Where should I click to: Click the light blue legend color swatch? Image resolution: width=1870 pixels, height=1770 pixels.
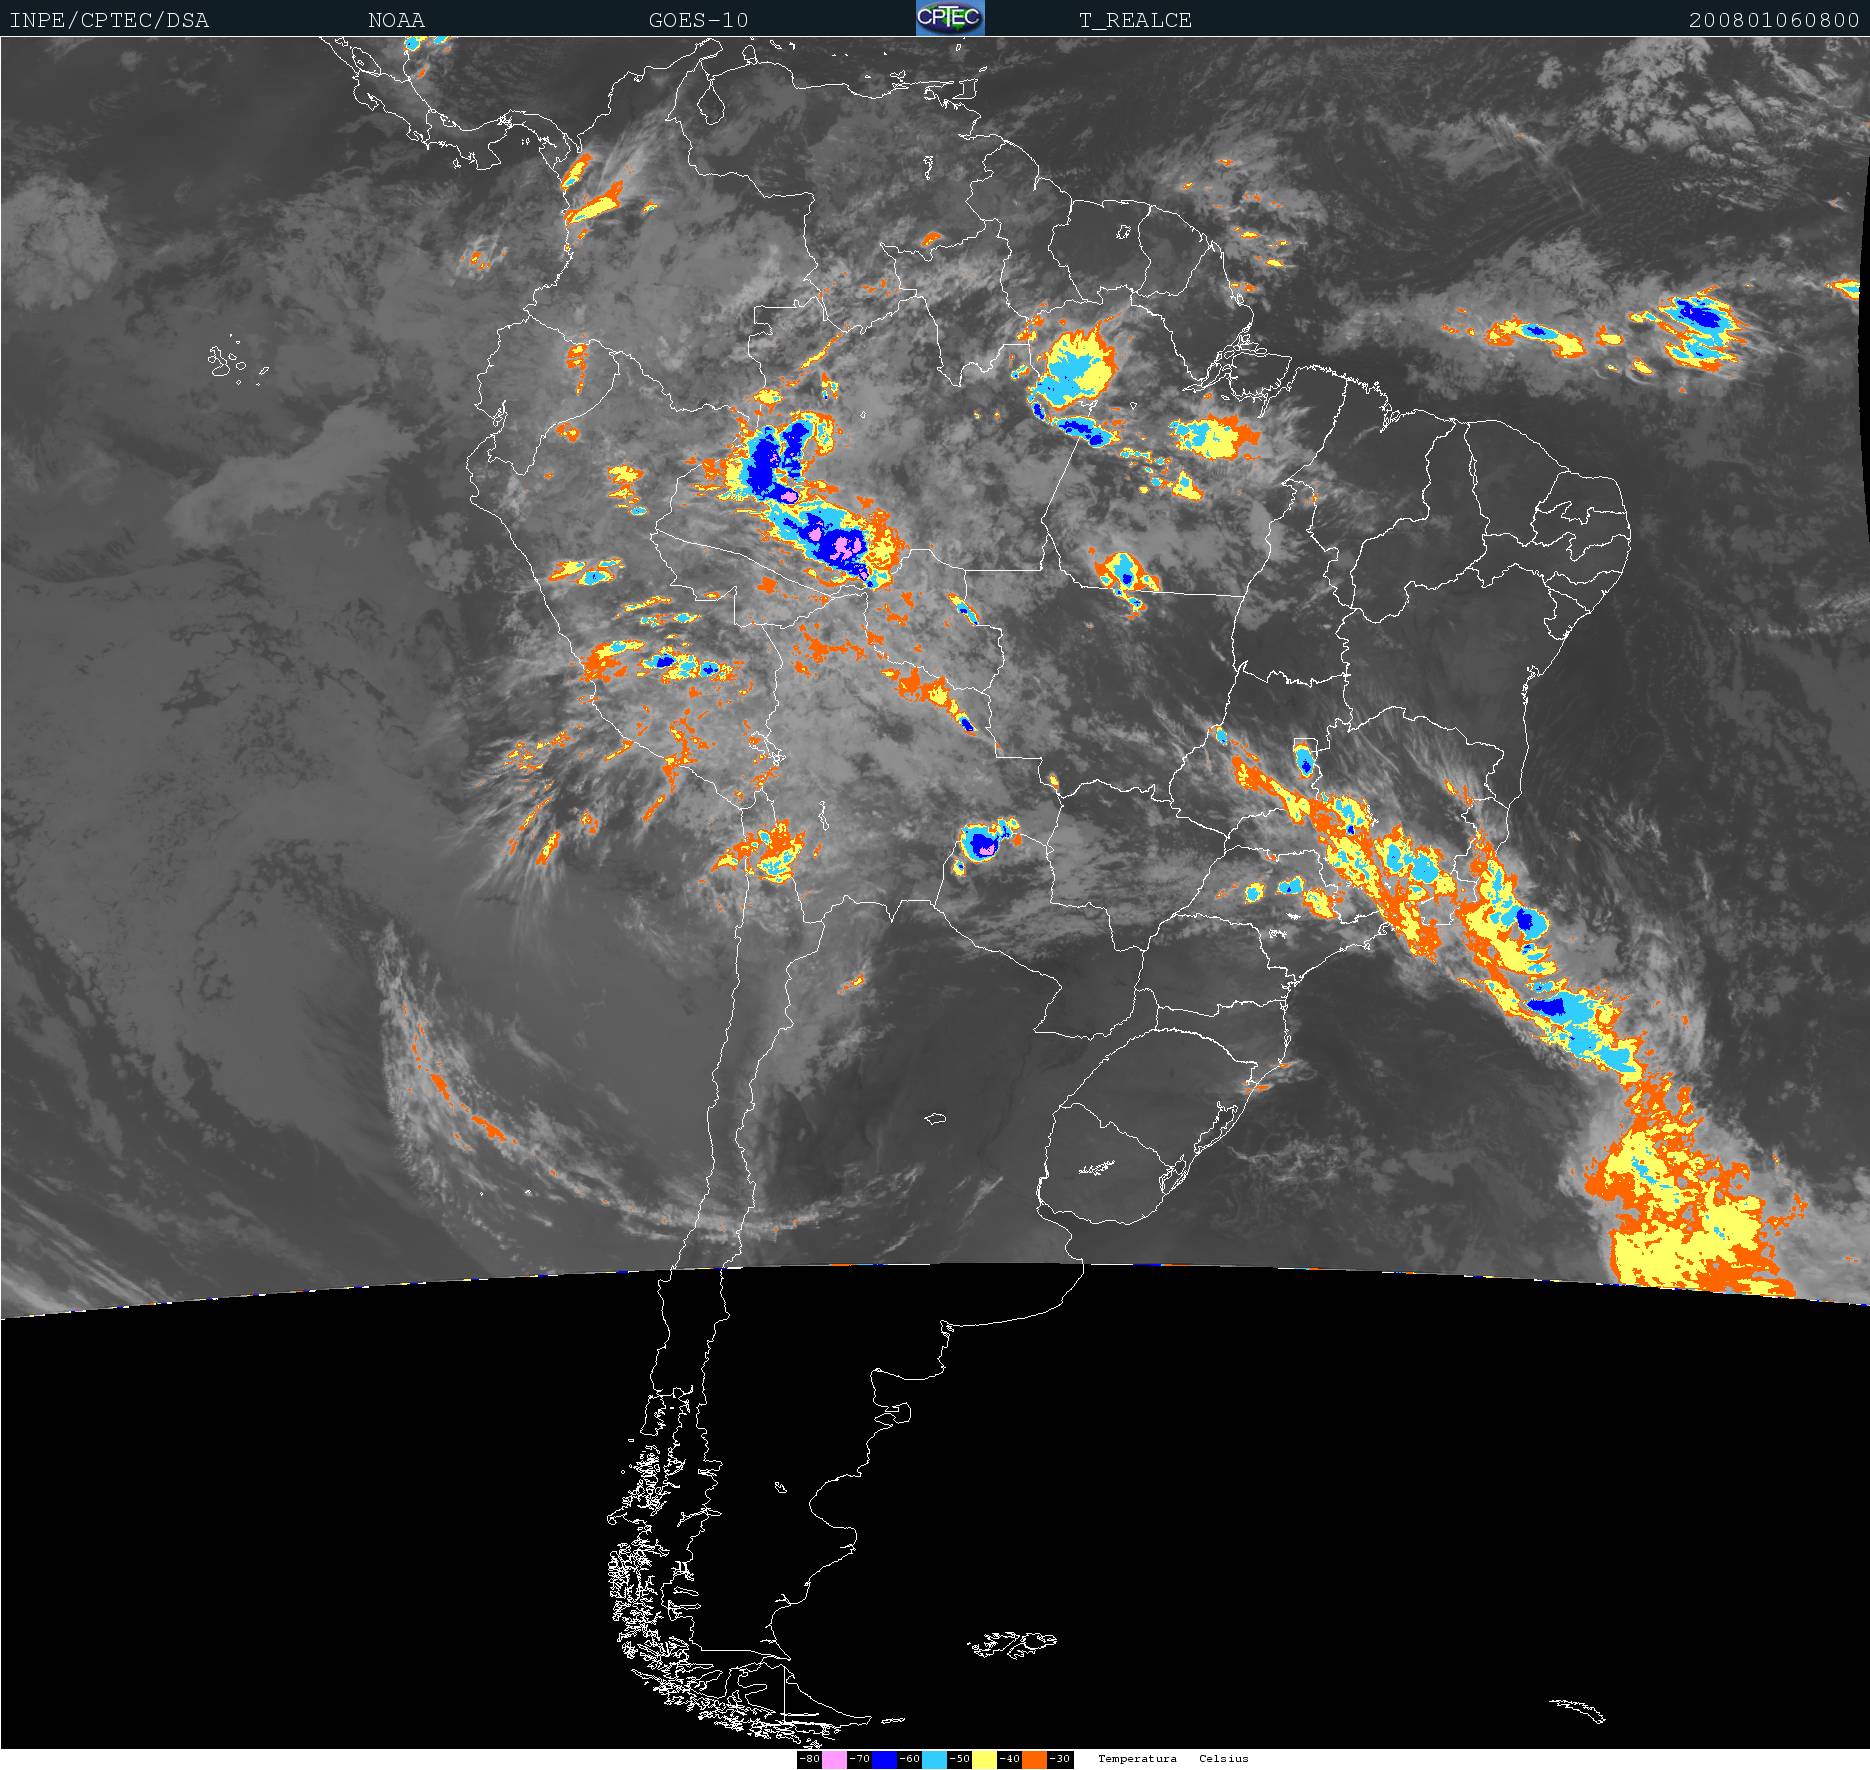pos(934,1759)
